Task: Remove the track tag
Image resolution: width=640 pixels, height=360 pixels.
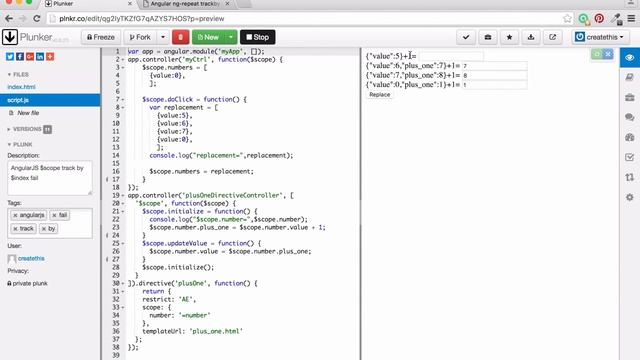Action: [15, 229]
